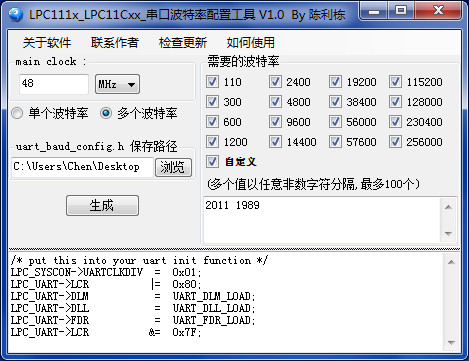Click up arrow of custom baud box scrollbar
Image resolution: width=469 pixels, height=361 pixels.
[x=448, y=207]
